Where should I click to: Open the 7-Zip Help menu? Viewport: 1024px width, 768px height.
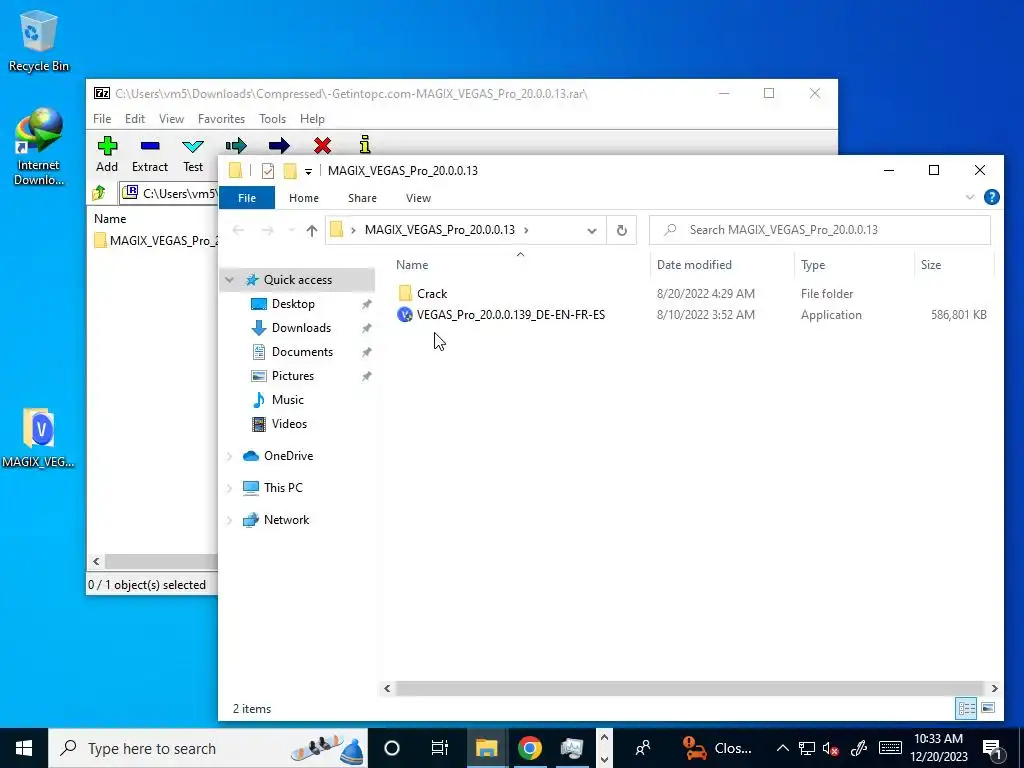tap(312, 119)
